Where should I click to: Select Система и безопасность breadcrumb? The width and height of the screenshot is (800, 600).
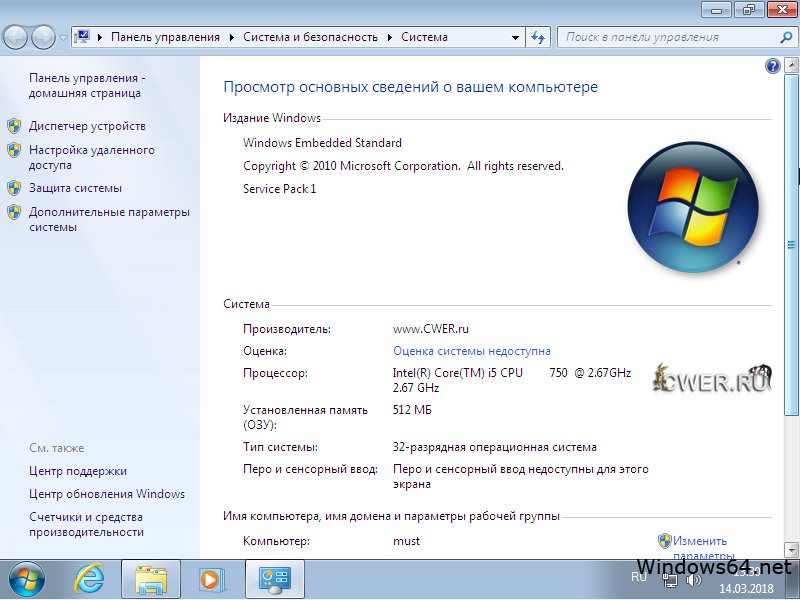[310, 37]
